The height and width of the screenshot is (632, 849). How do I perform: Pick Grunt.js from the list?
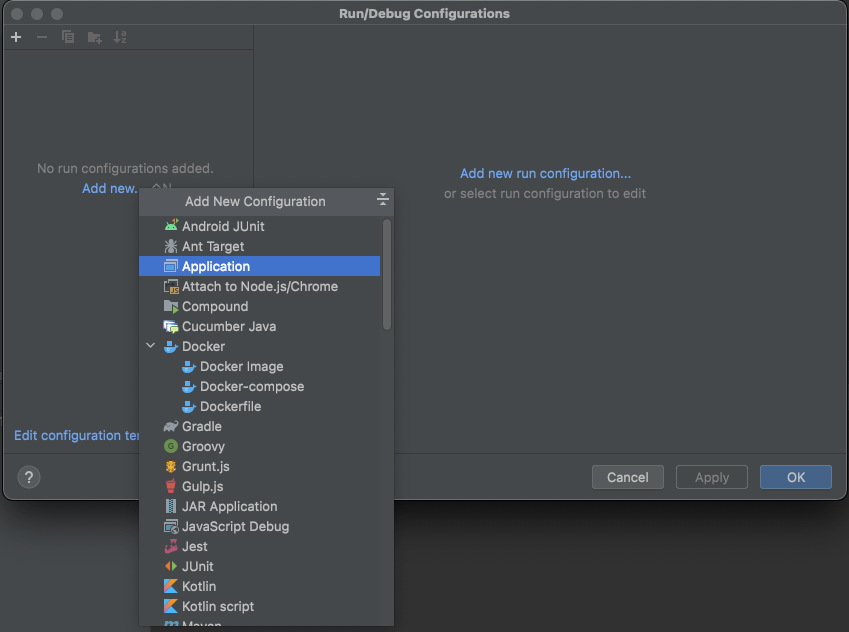tap(260, 466)
